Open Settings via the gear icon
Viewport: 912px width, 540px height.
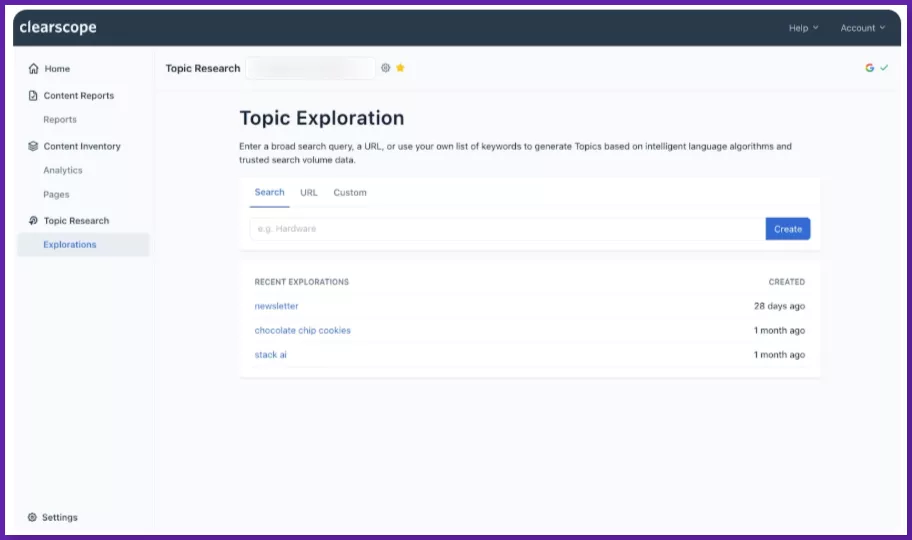tap(32, 517)
